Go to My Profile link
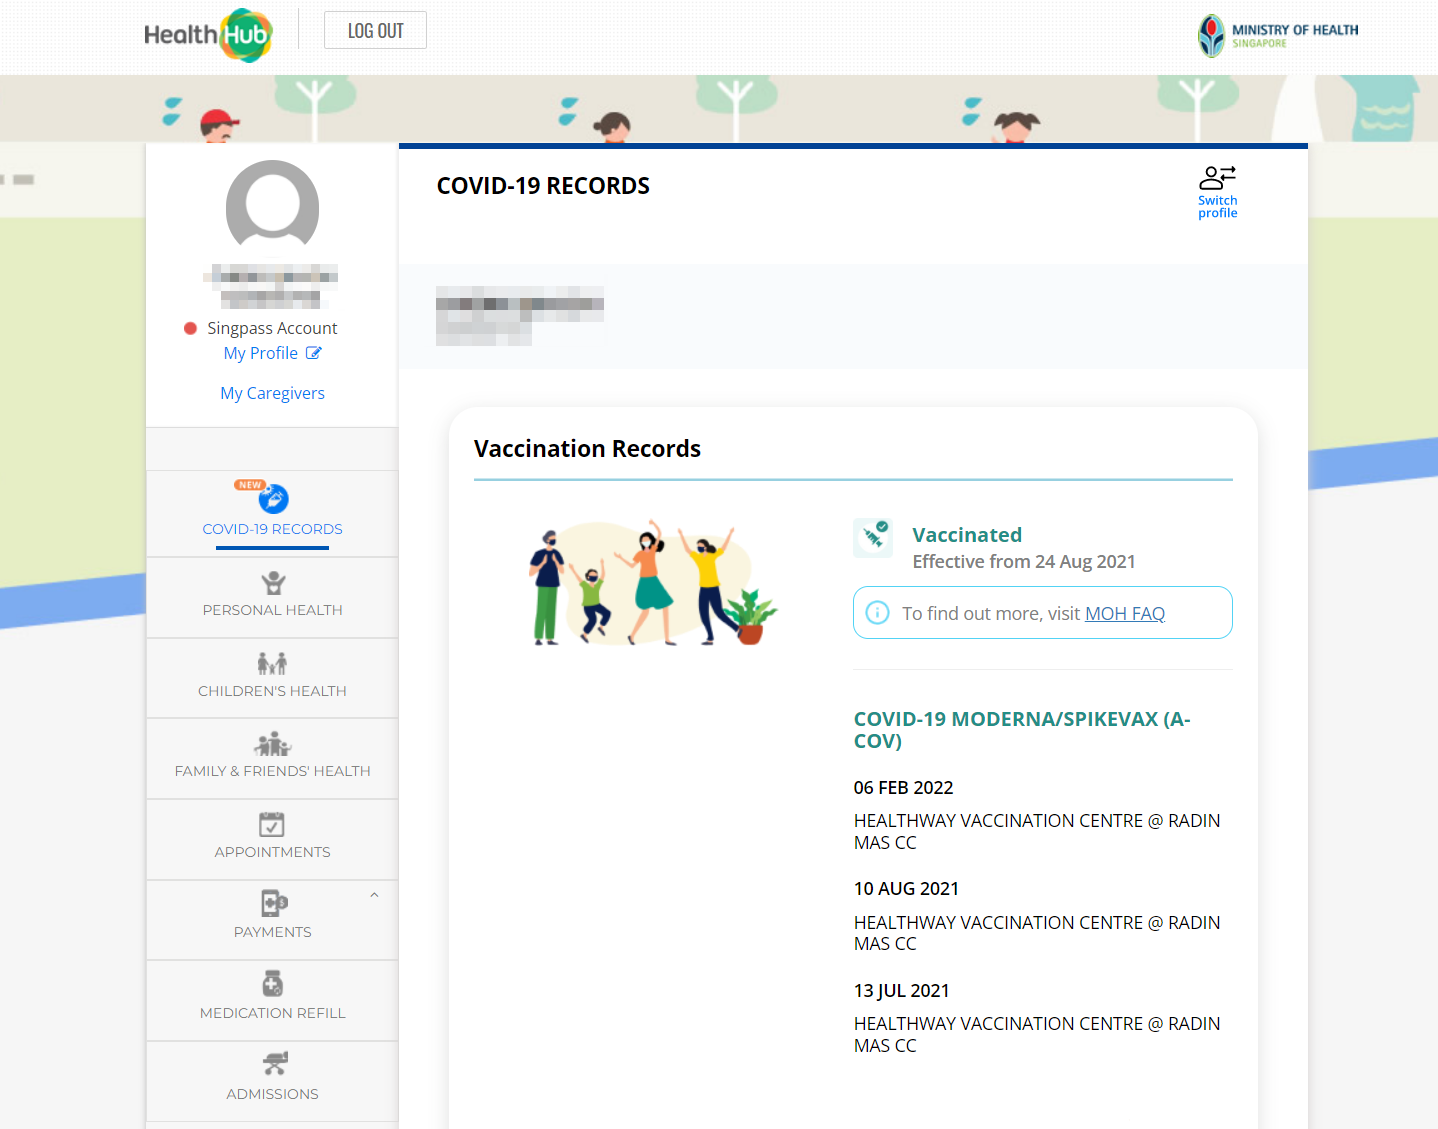The width and height of the screenshot is (1438, 1129). [261, 353]
